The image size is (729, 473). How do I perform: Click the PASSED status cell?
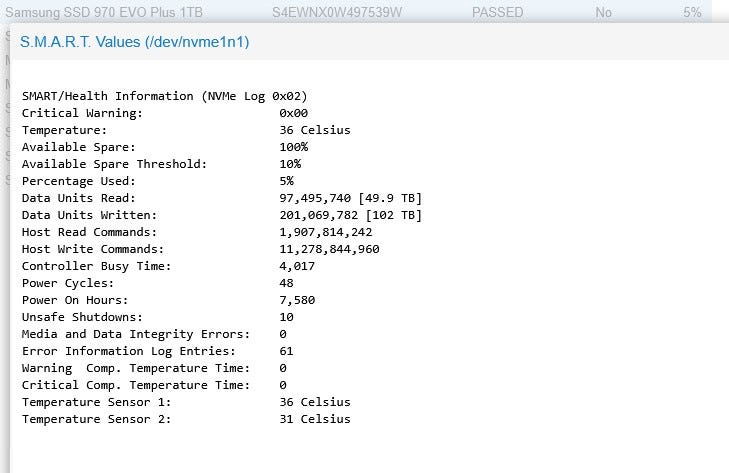click(x=497, y=13)
